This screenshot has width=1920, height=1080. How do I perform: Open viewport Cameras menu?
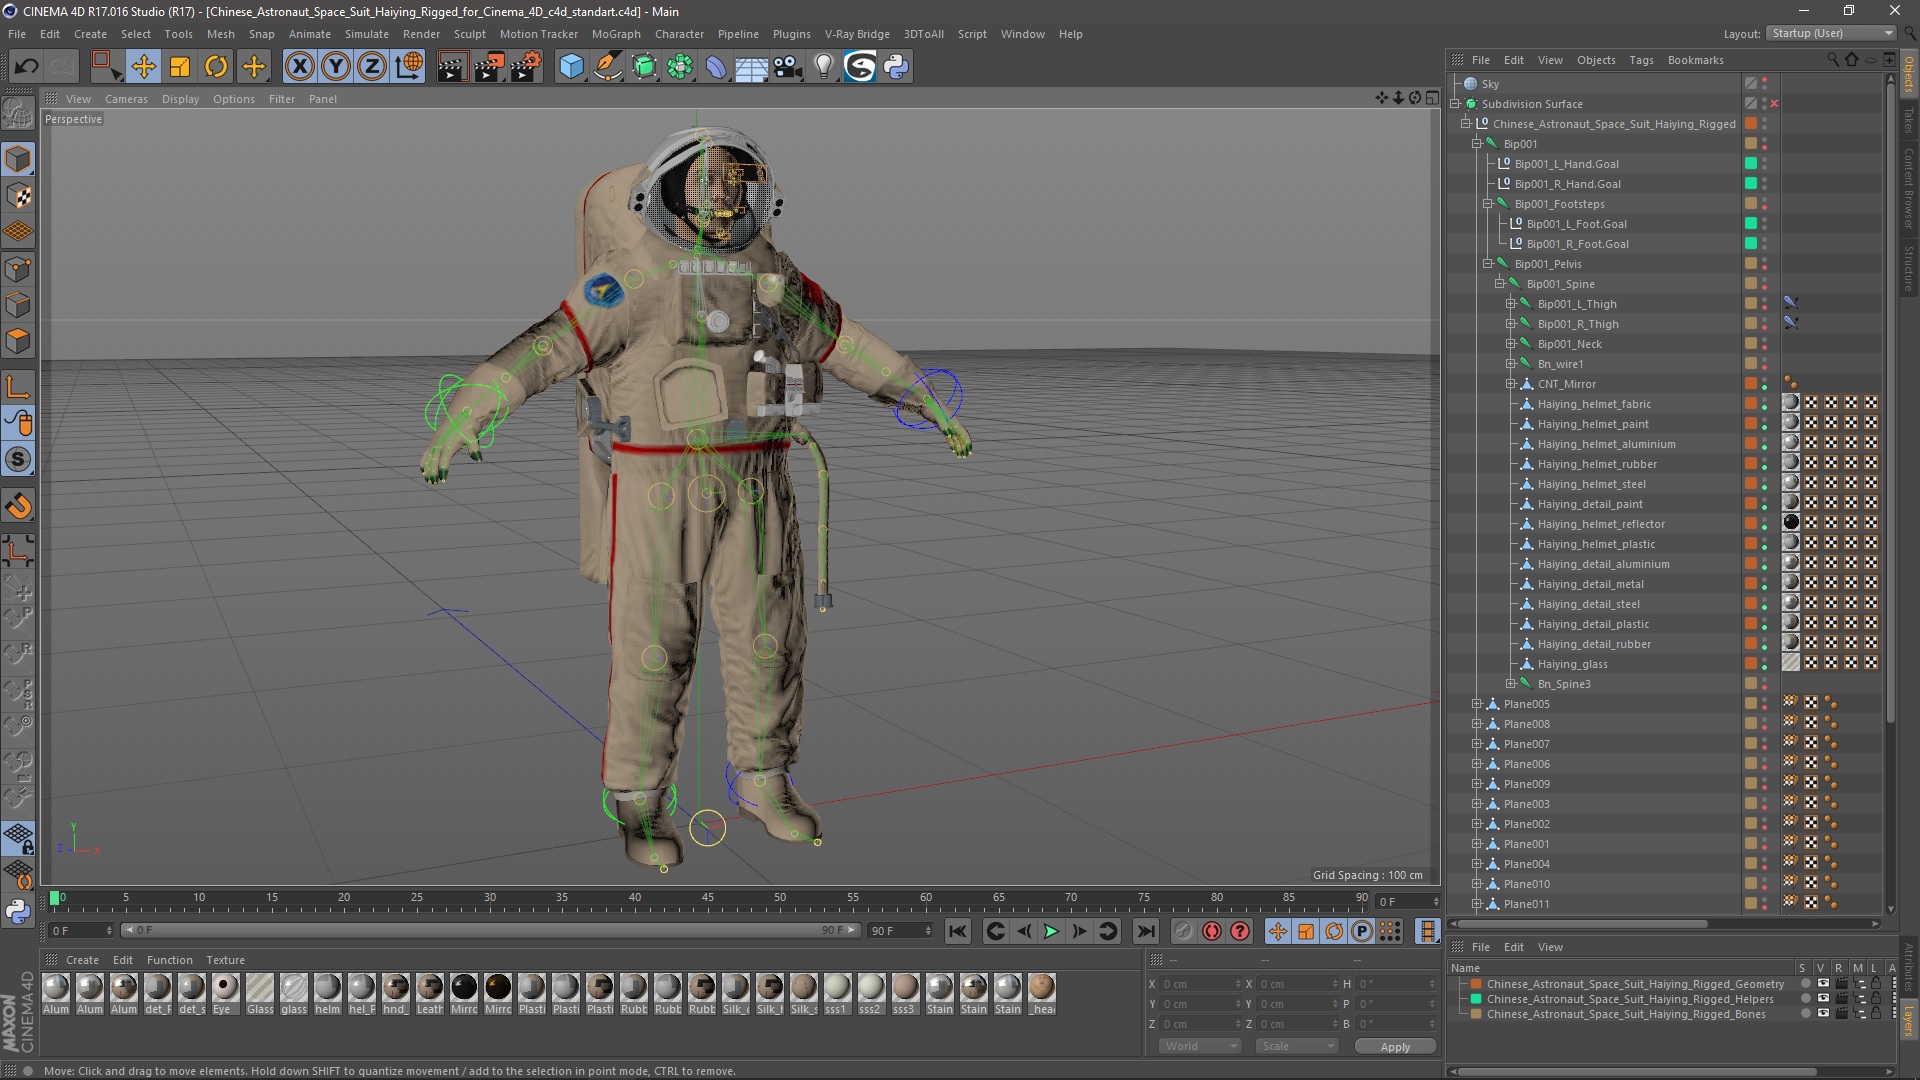[126, 99]
